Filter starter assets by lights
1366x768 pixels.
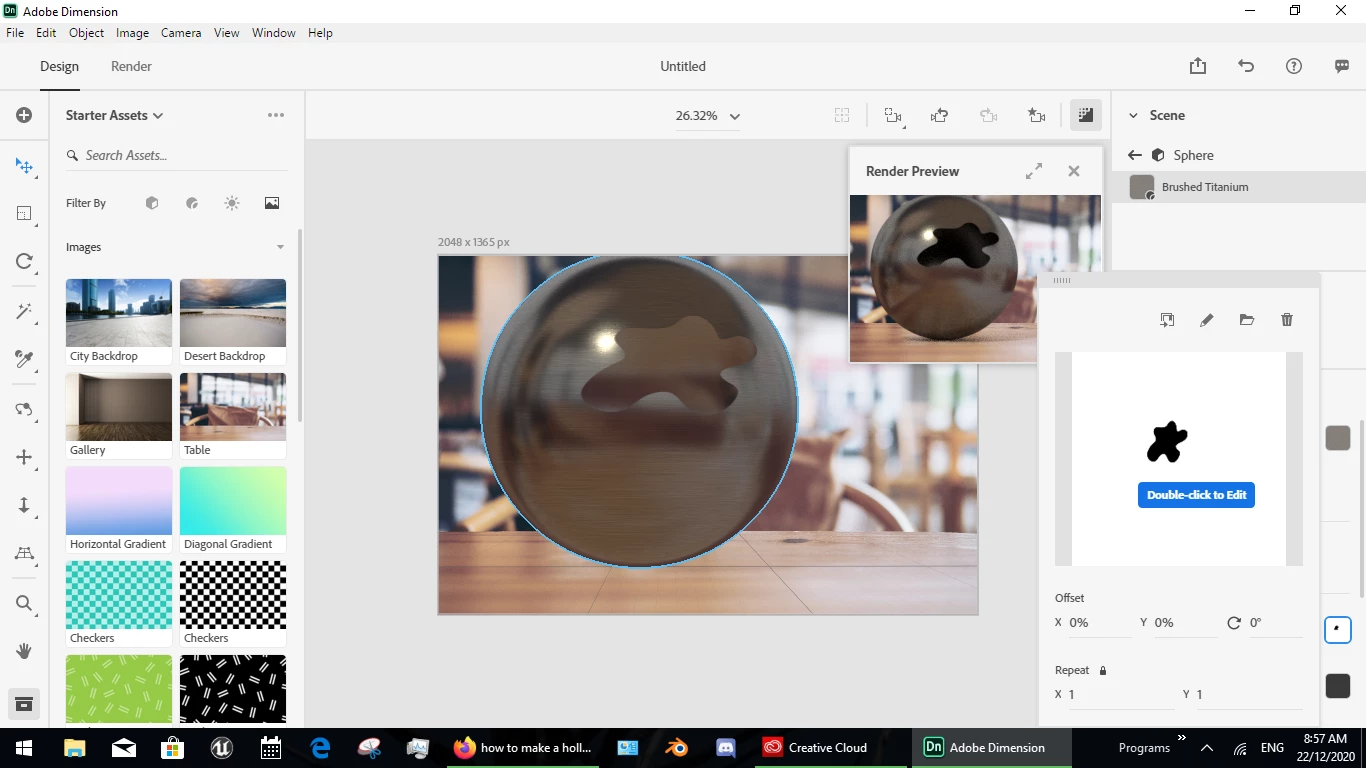click(232, 203)
